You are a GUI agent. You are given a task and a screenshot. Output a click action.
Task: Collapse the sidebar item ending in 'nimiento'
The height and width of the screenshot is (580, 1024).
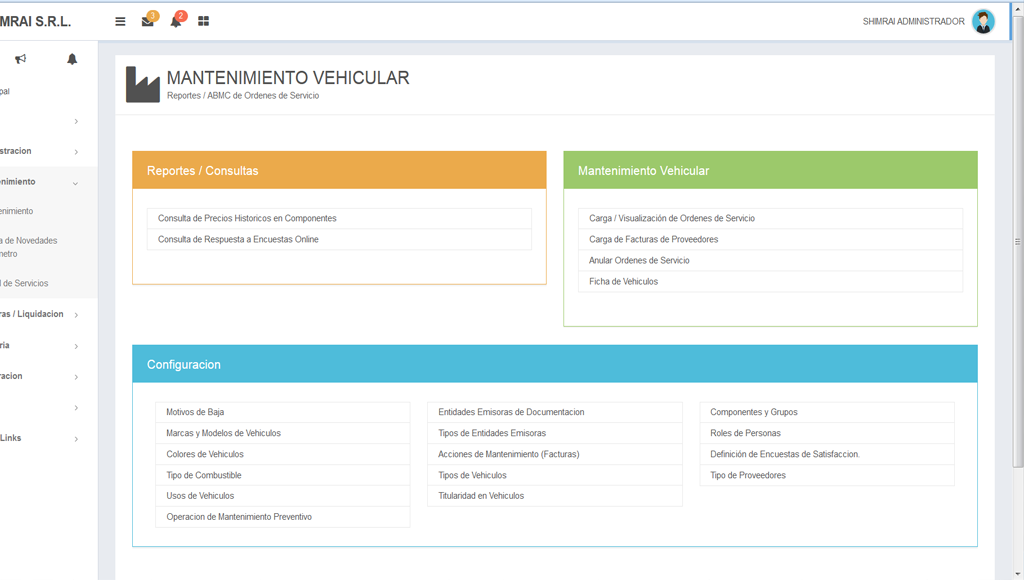(39, 182)
